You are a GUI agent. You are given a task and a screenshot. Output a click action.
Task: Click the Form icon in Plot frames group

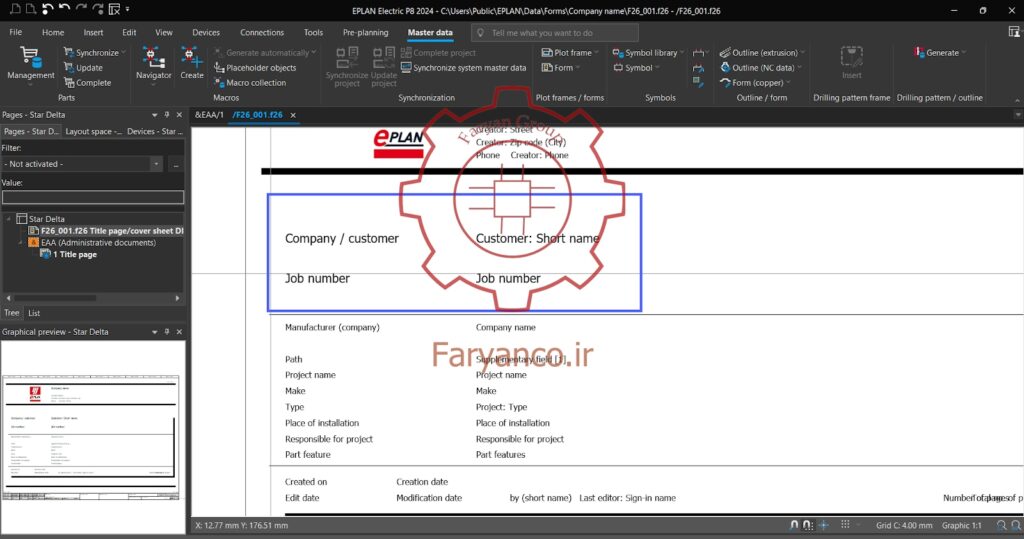[x=547, y=68]
